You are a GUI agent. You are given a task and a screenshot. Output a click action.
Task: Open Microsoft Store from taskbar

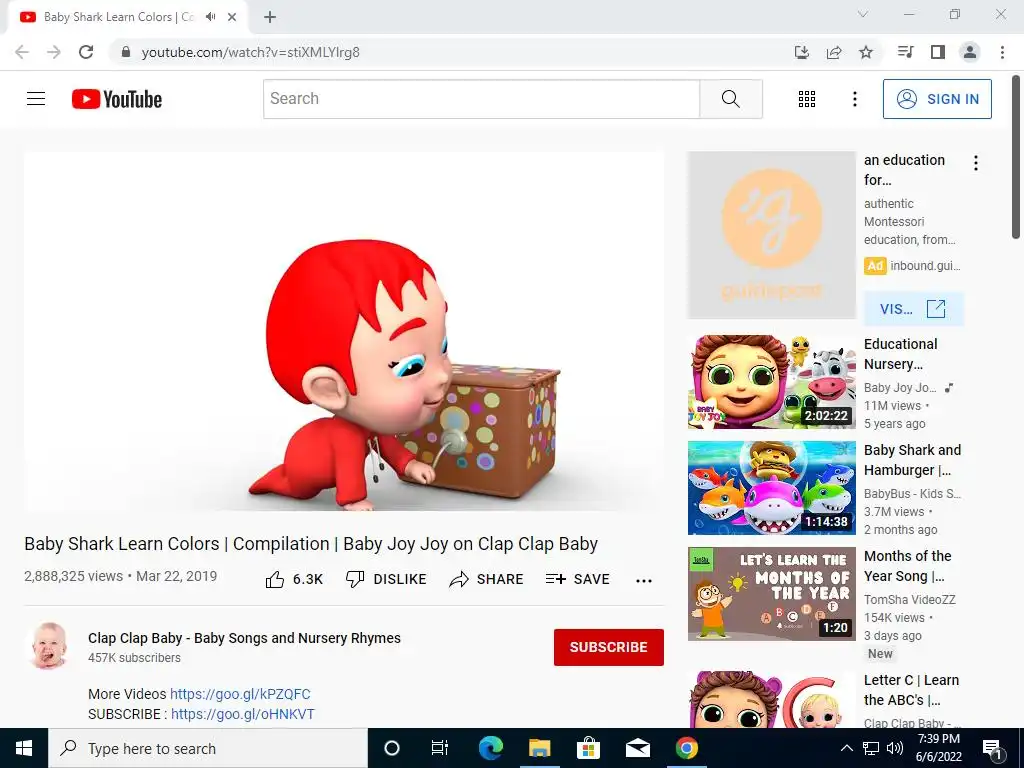click(x=588, y=748)
